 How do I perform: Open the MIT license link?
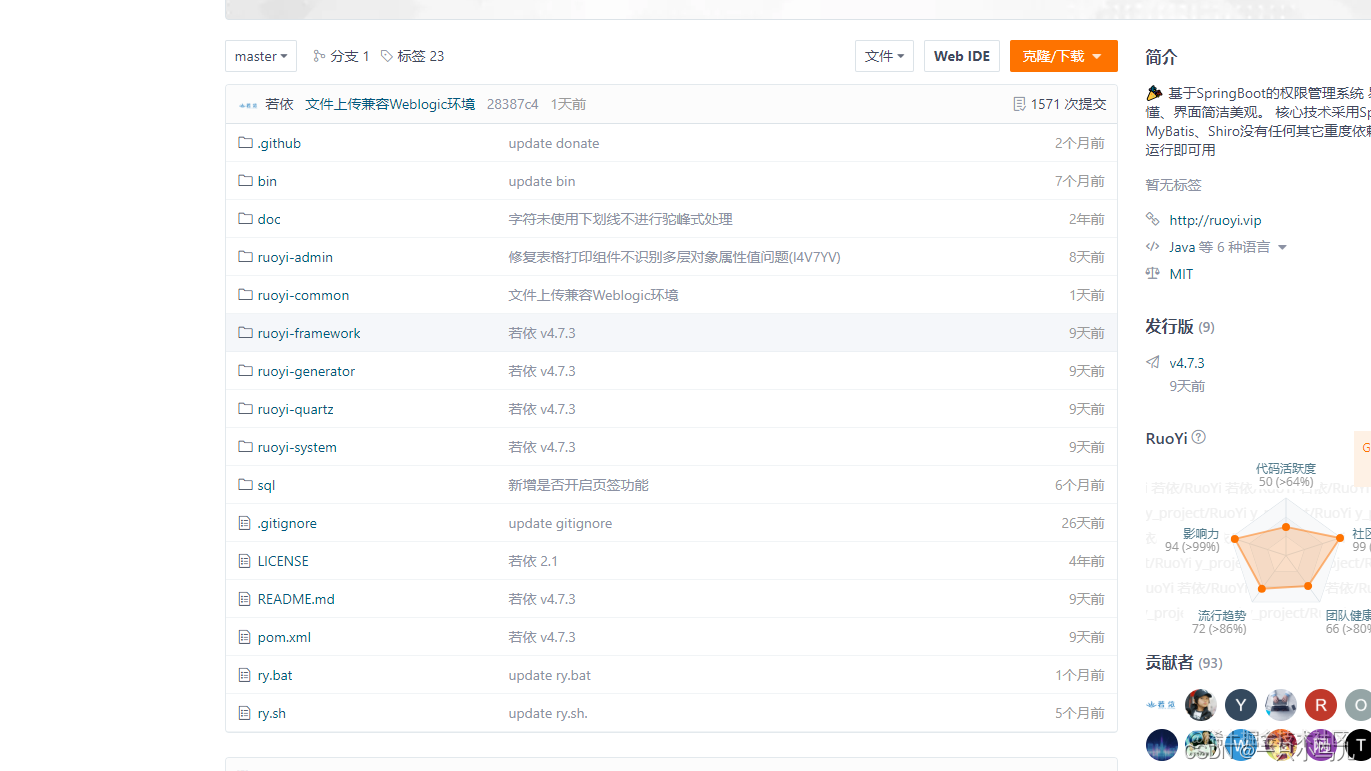click(x=1181, y=274)
